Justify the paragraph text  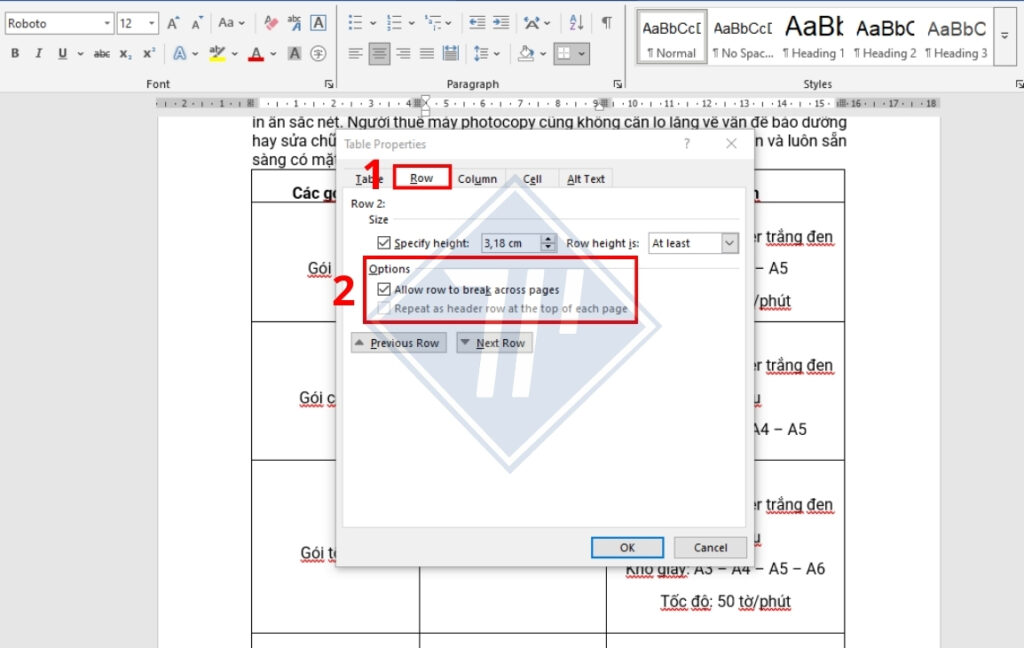427,54
